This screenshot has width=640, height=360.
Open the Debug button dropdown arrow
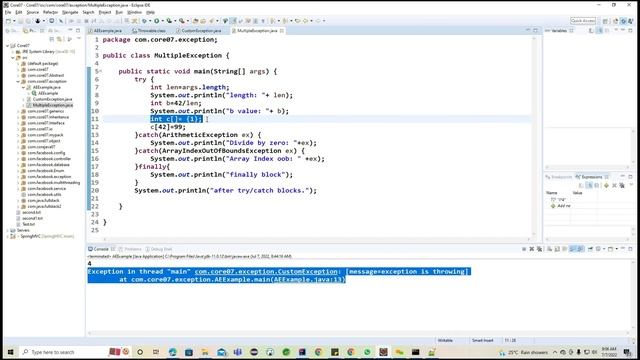click(150, 21)
